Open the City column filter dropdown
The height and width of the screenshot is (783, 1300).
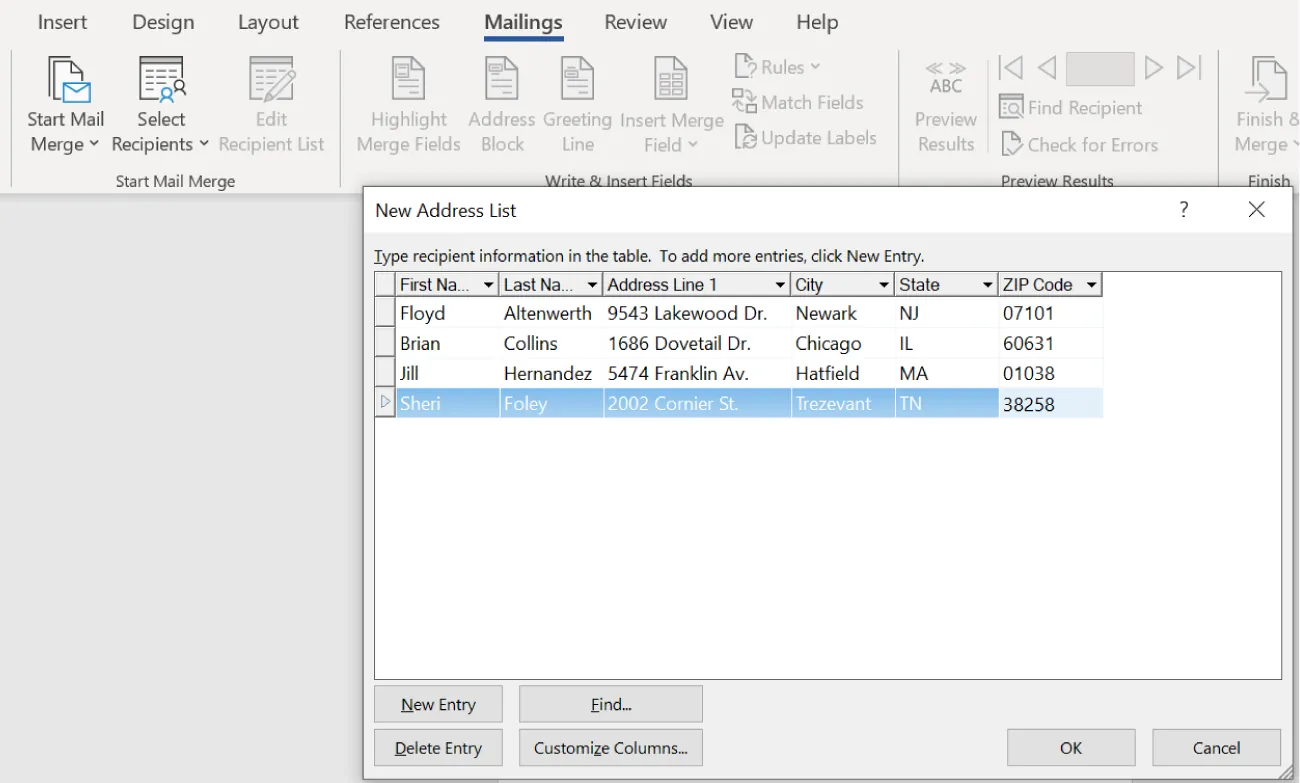(884, 284)
